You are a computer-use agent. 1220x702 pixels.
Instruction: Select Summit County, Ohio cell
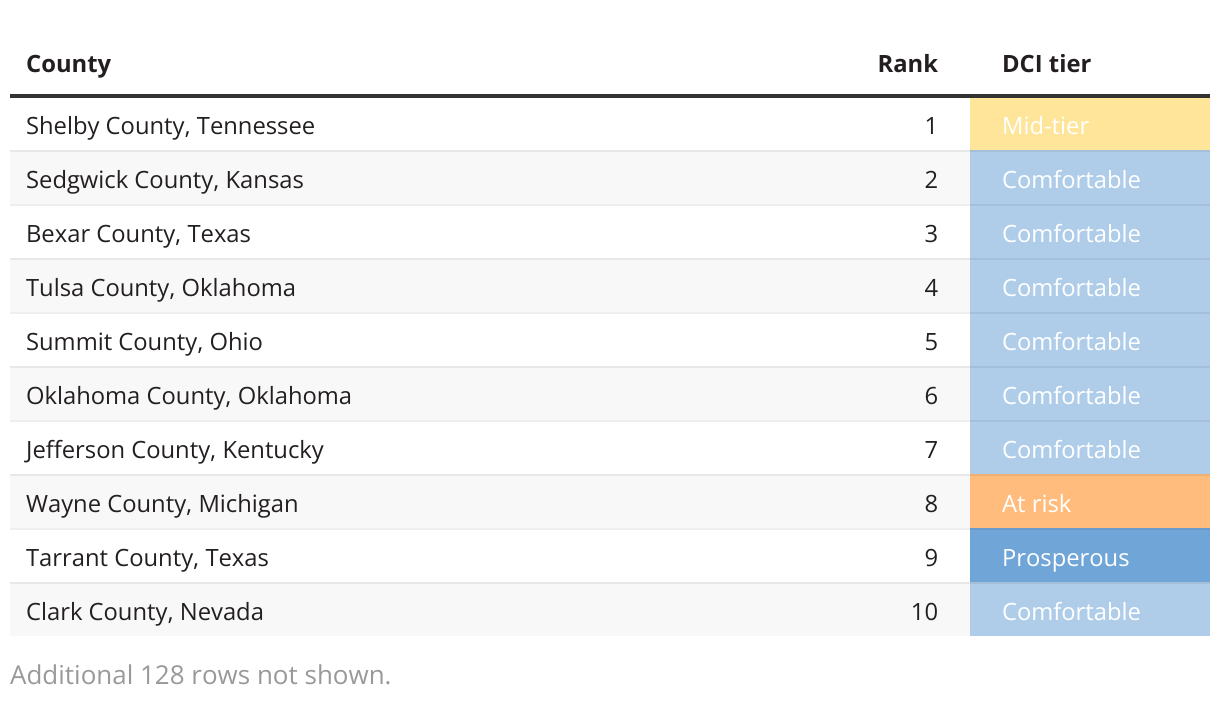click(144, 342)
